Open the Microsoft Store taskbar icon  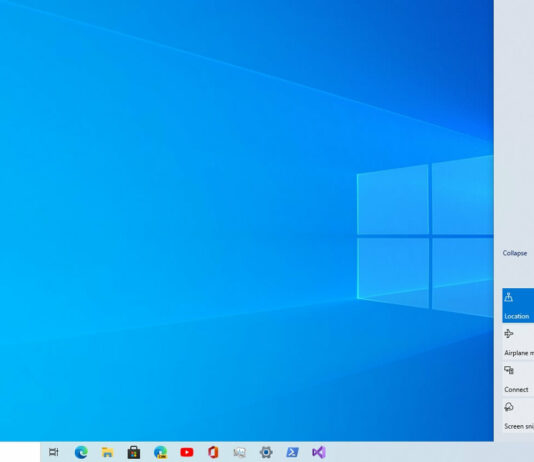point(134,452)
